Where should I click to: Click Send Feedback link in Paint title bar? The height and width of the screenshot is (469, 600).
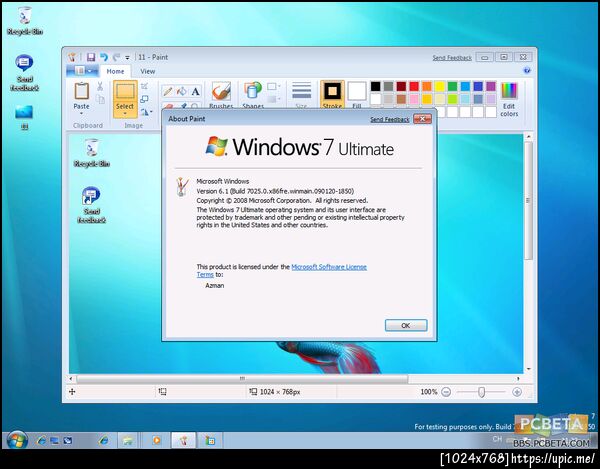[452, 58]
